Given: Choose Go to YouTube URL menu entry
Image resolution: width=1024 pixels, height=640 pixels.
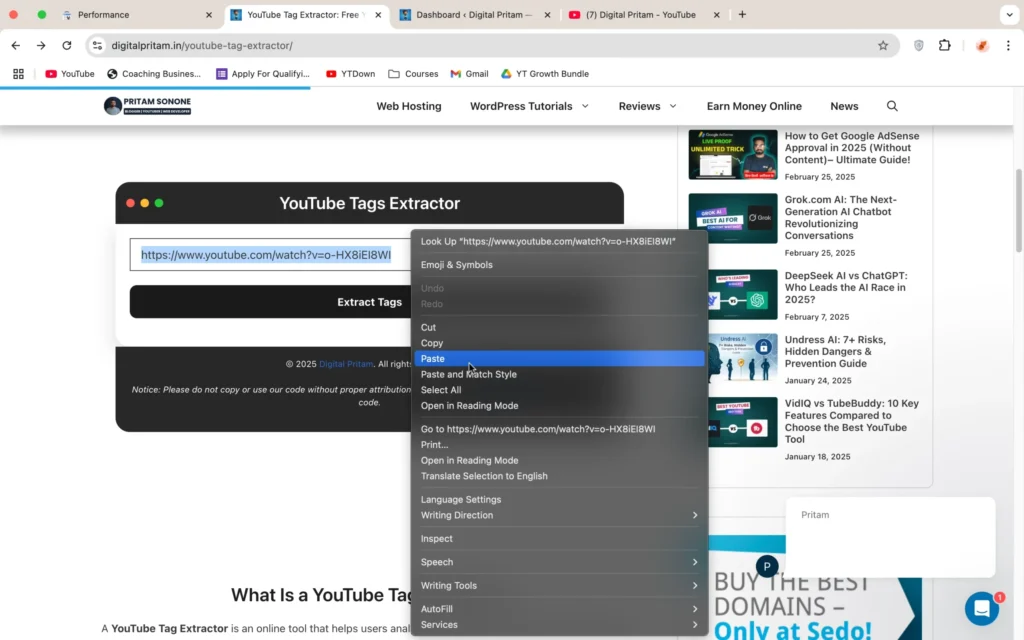Looking at the screenshot, I should pyautogui.click(x=559, y=429).
